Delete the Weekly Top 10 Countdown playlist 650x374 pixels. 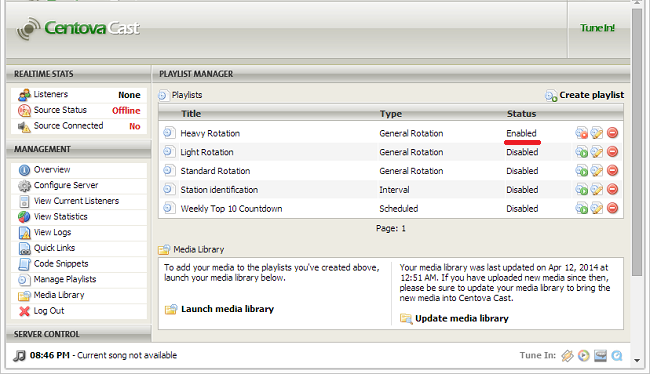tap(612, 208)
